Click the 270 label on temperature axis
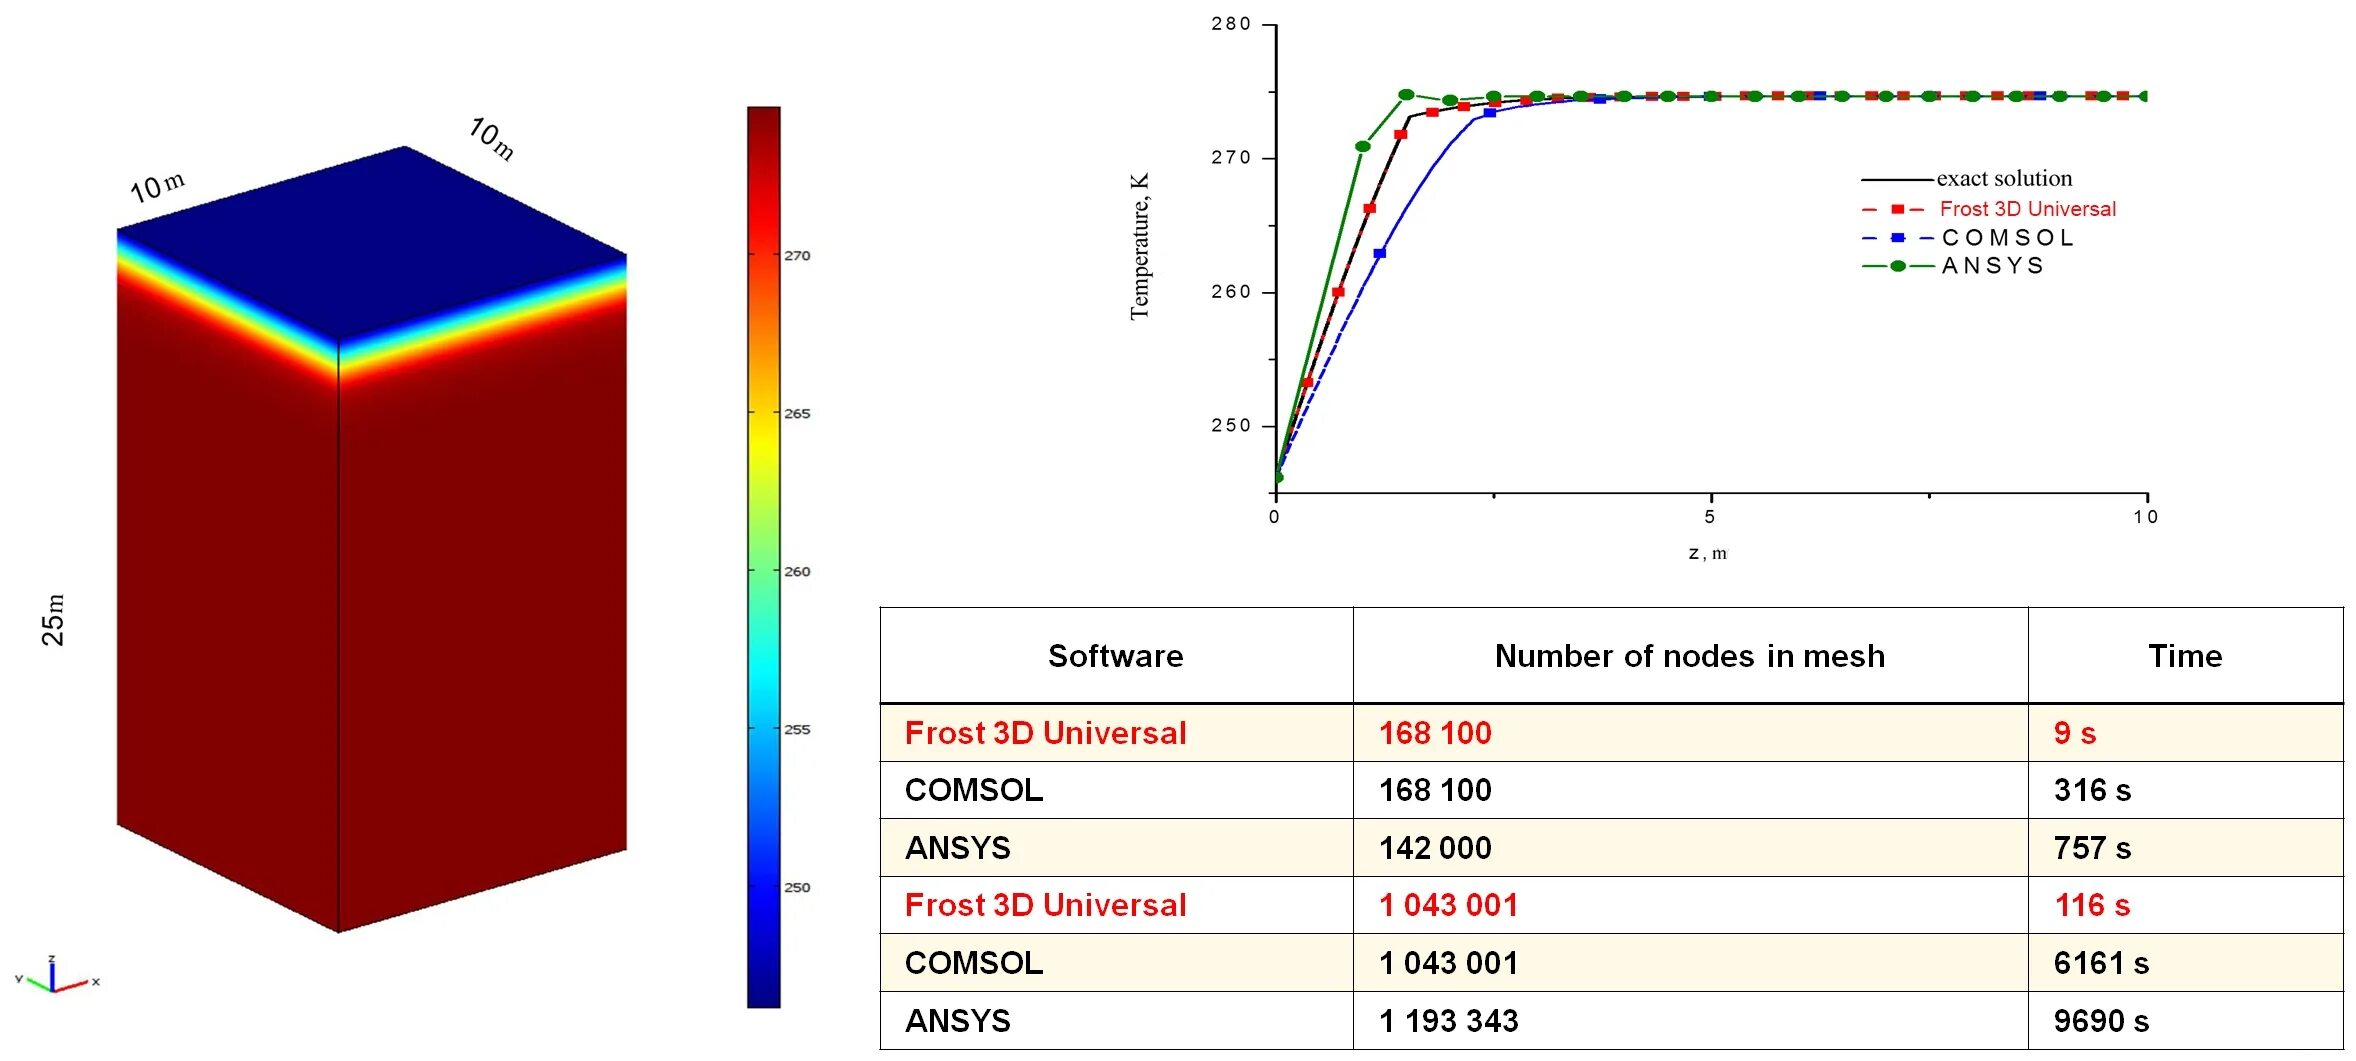 click(x=1230, y=158)
